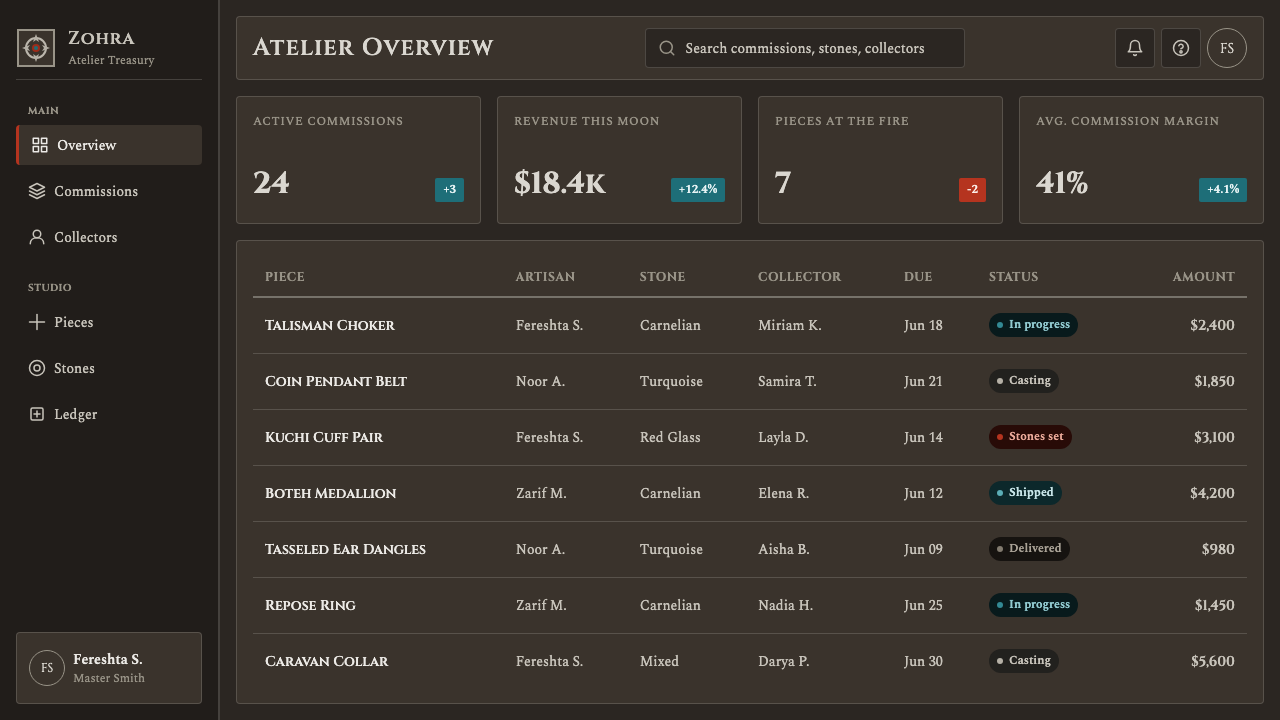
Task: Click the $5,600 amount cell
Action: [x=1213, y=661]
